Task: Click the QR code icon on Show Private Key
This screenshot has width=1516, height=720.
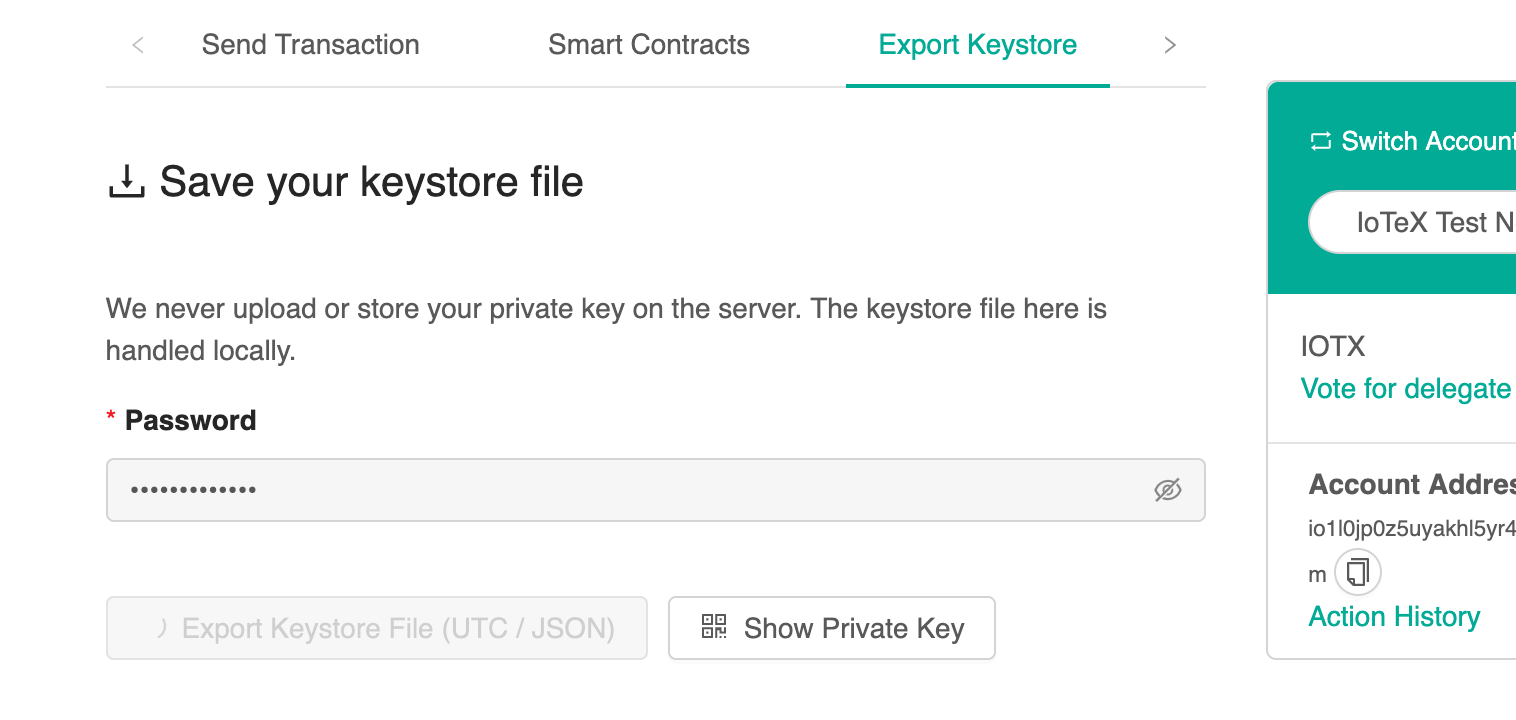Action: (x=714, y=627)
